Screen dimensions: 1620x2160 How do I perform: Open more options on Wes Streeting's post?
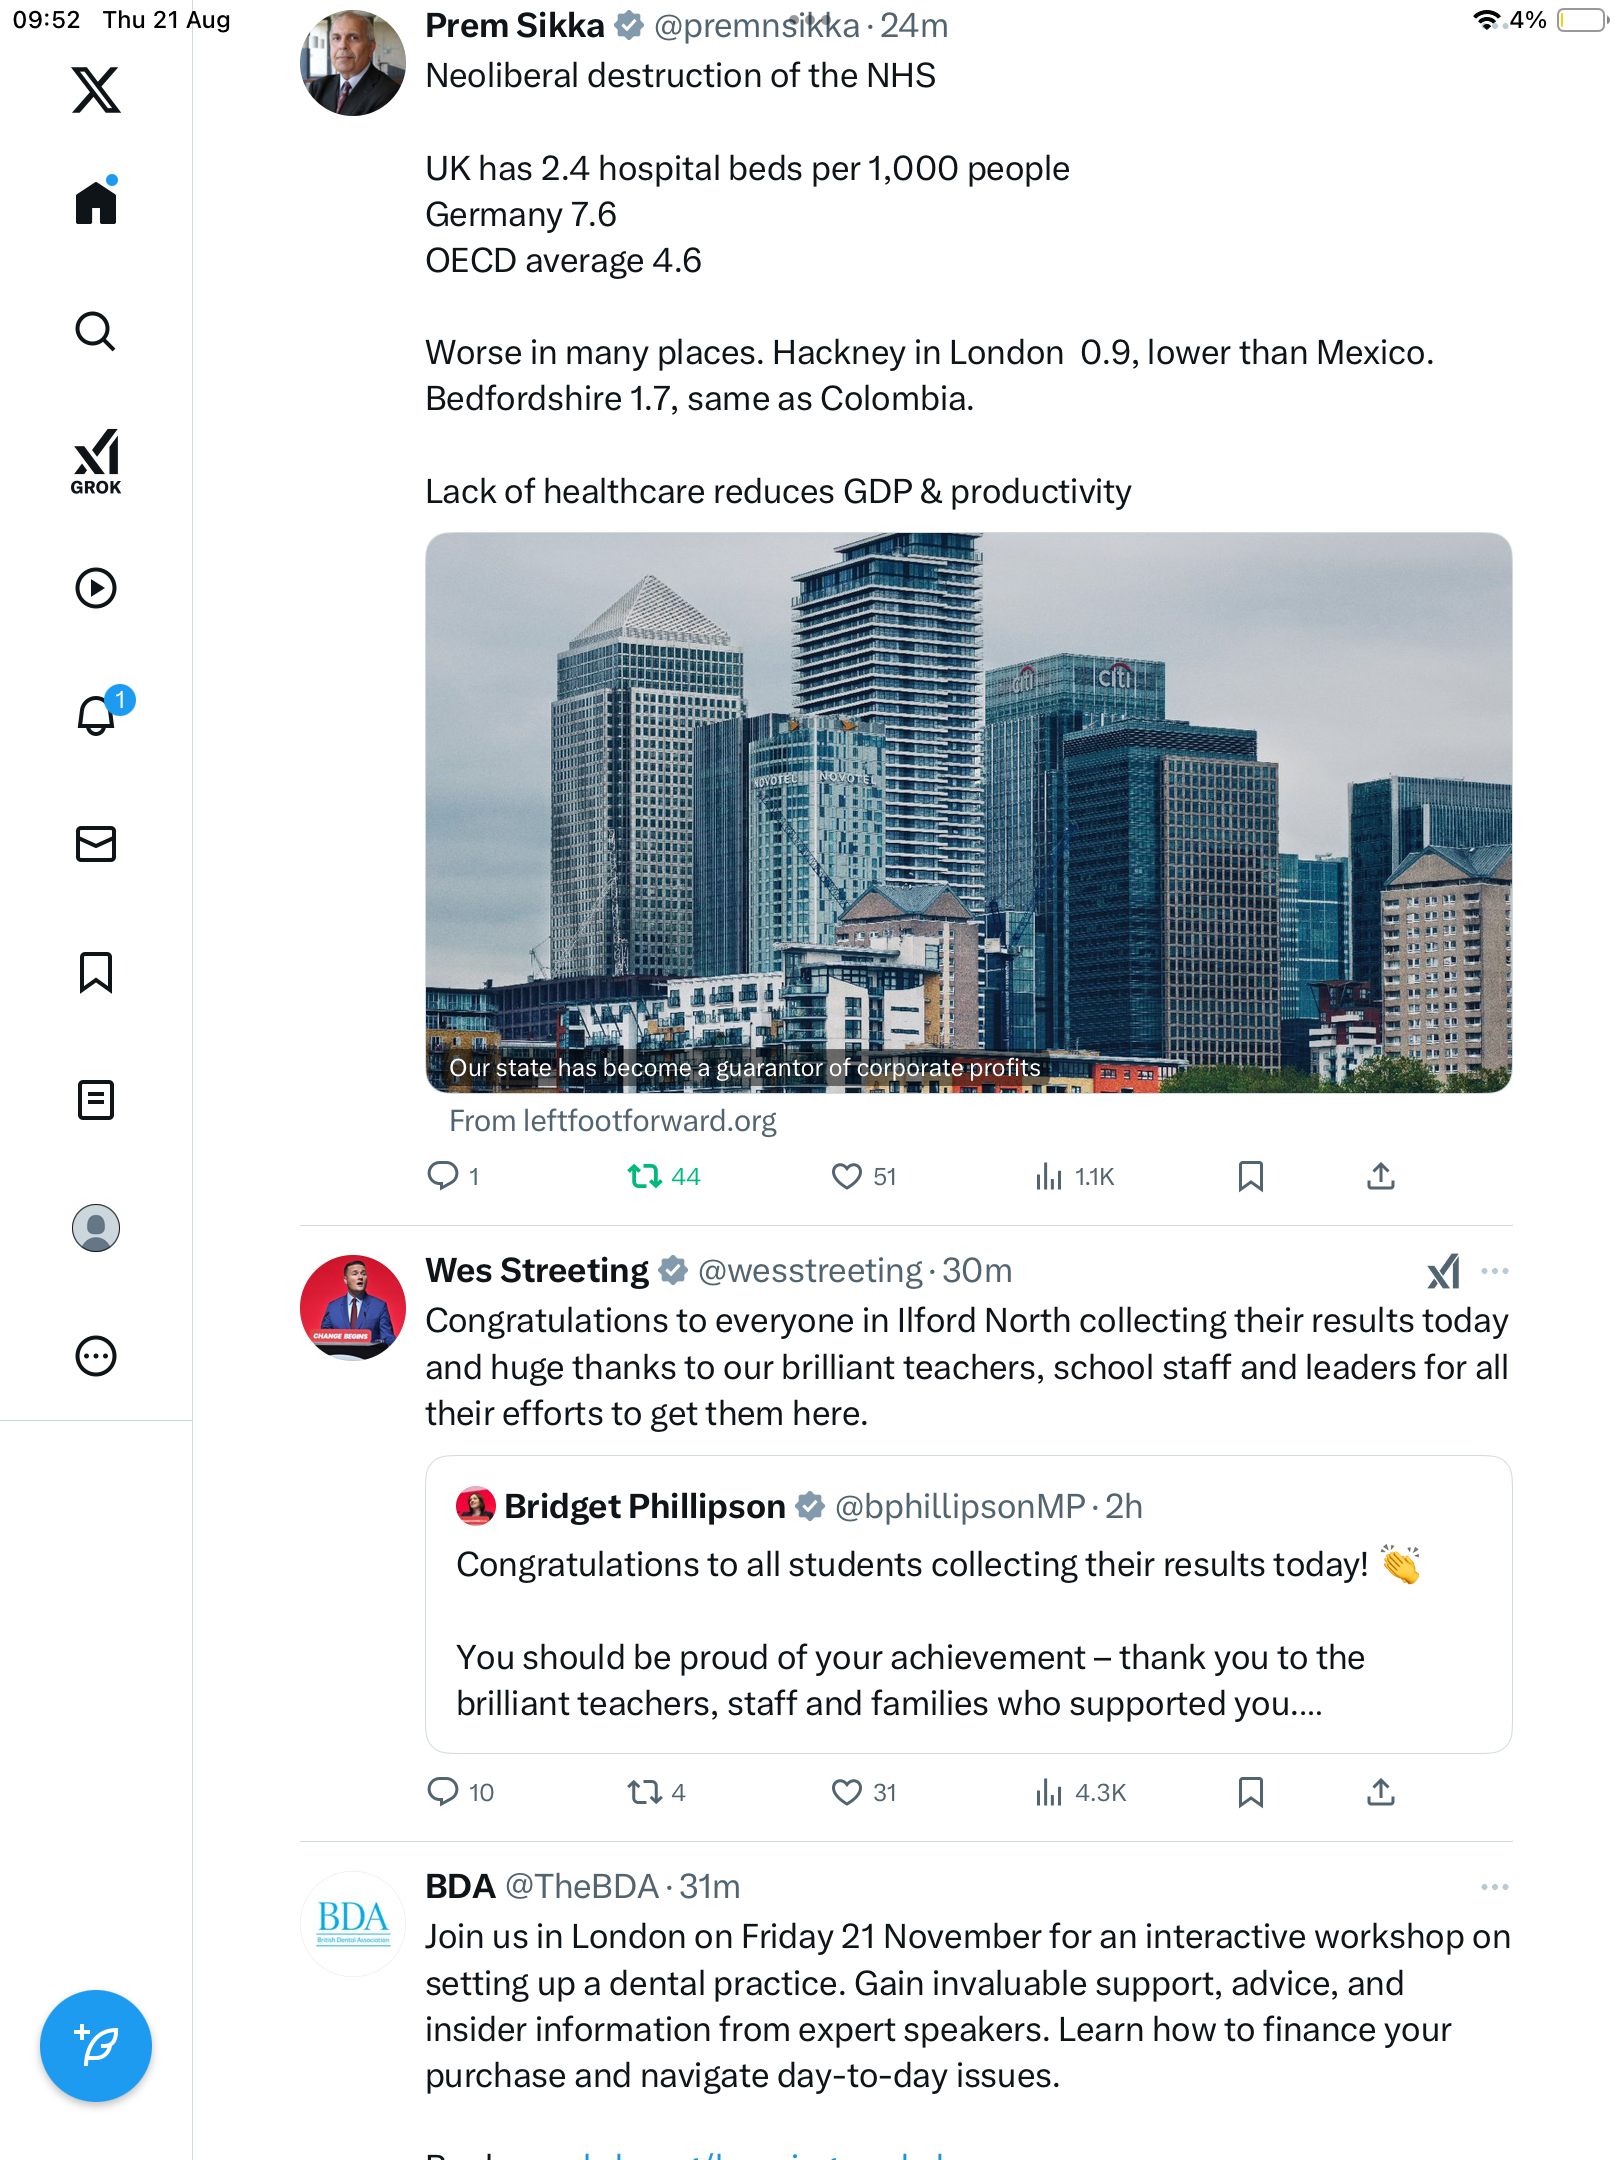[1494, 1271]
